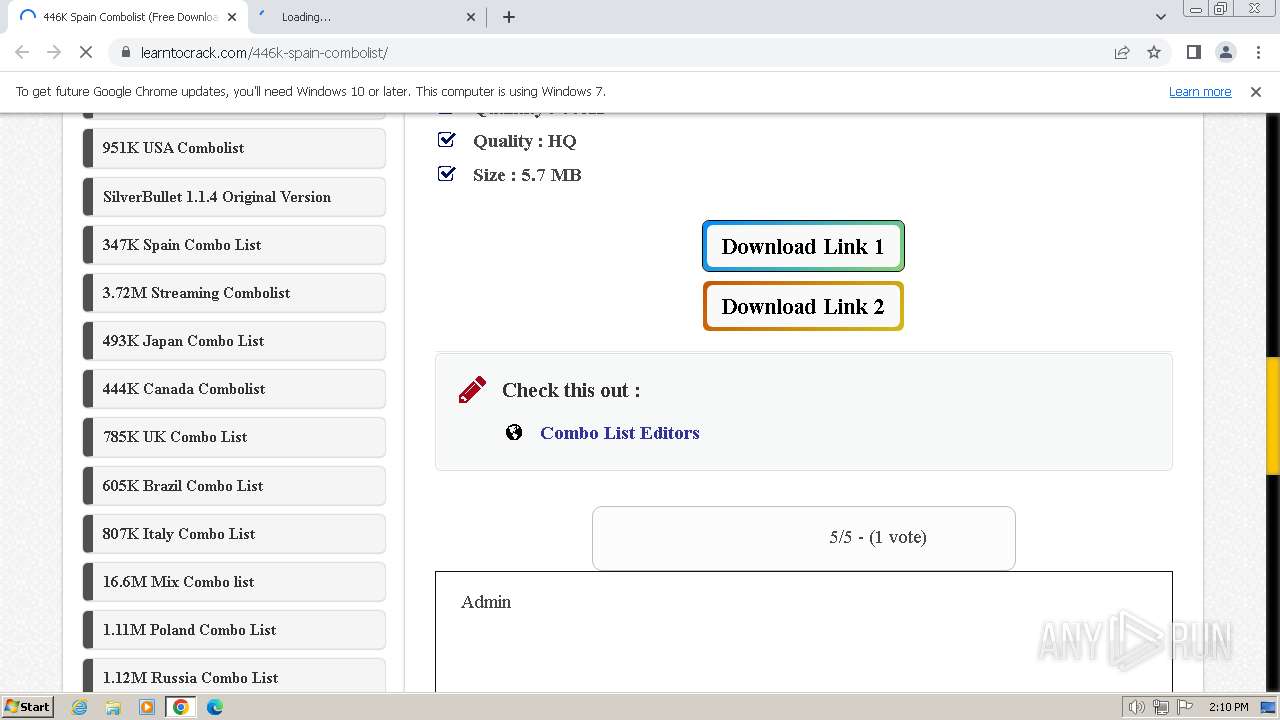Viewport: 1280px width, 720px height.
Task: Open 444K Canada Combolist
Action: click(x=234, y=389)
